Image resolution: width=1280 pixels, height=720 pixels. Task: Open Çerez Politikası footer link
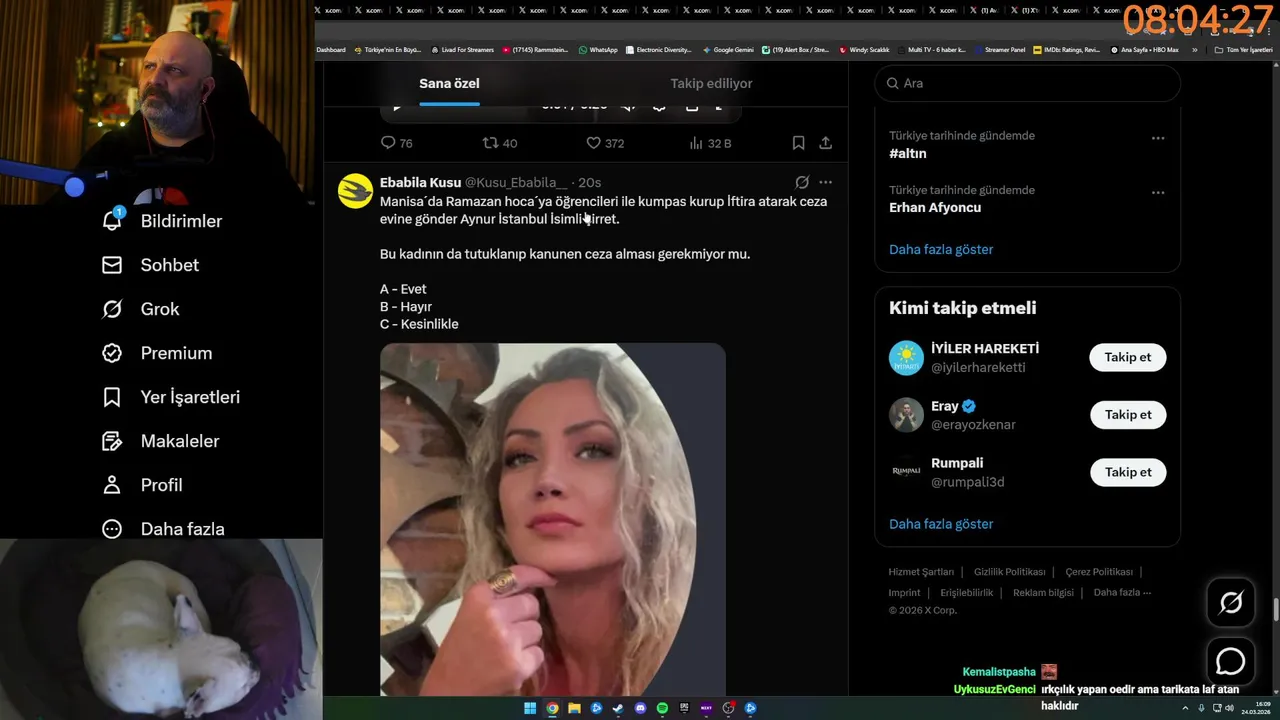[x=1099, y=572]
